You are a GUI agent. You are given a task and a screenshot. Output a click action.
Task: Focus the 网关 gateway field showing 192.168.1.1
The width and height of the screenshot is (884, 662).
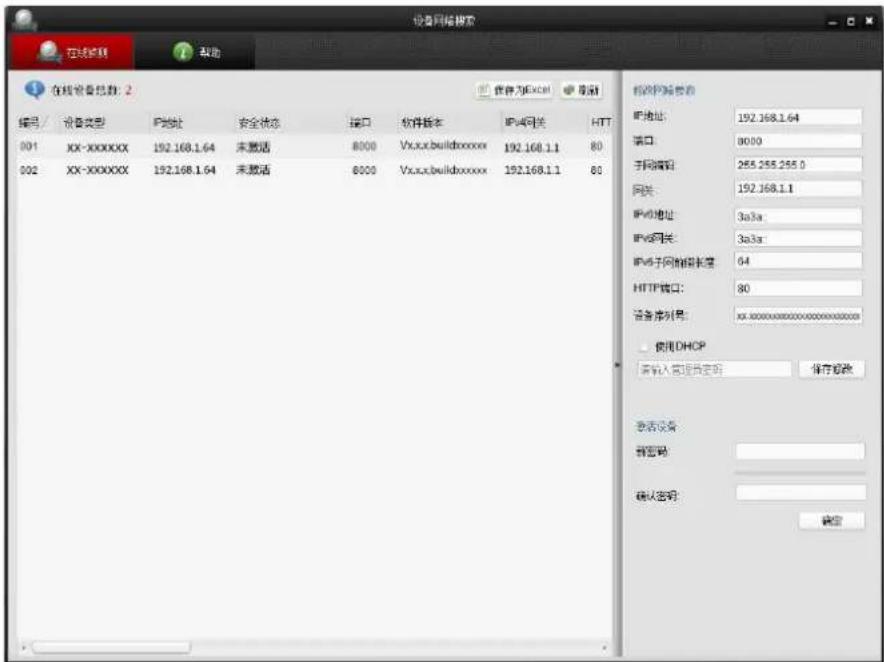click(798, 188)
